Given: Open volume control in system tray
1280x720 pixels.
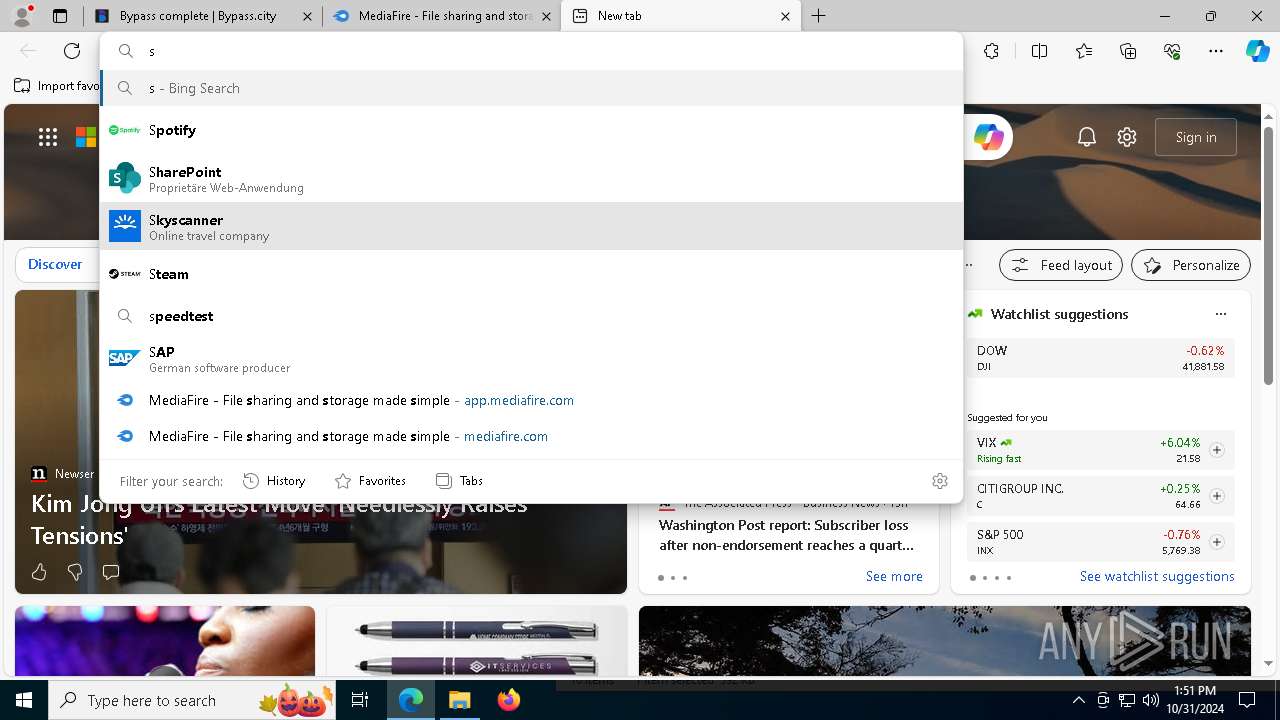Looking at the screenshot, I should [x=1151, y=700].
